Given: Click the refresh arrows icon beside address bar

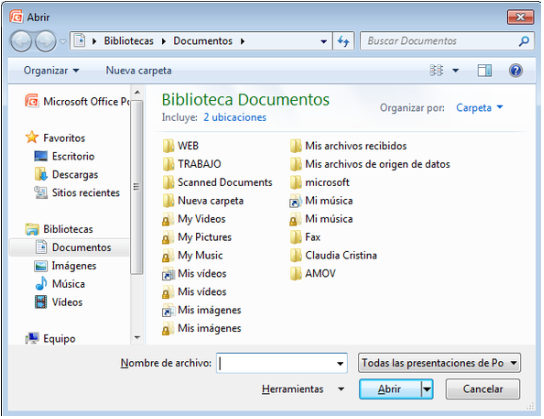Looking at the screenshot, I should tap(343, 41).
